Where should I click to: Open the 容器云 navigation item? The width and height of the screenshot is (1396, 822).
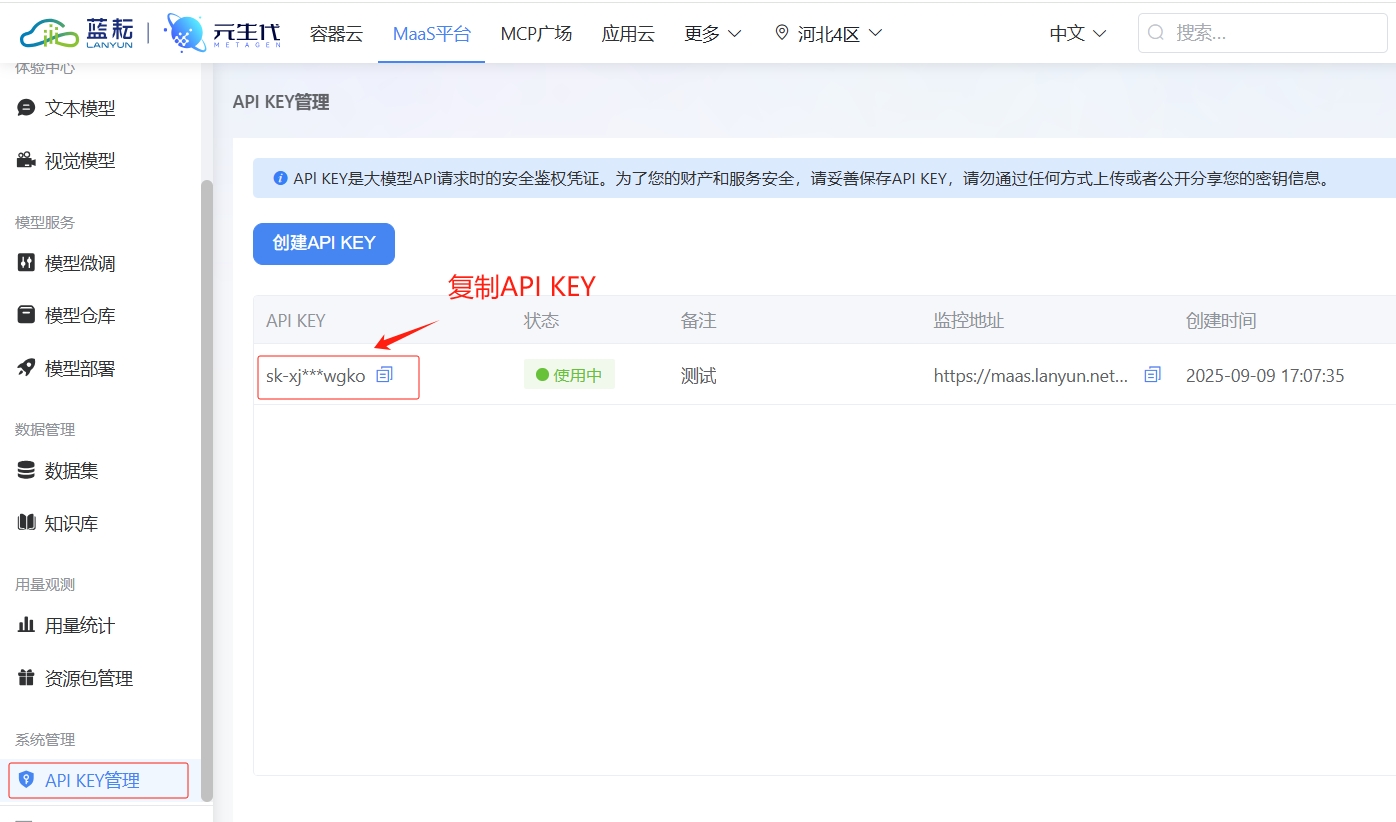pyautogui.click(x=335, y=33)
